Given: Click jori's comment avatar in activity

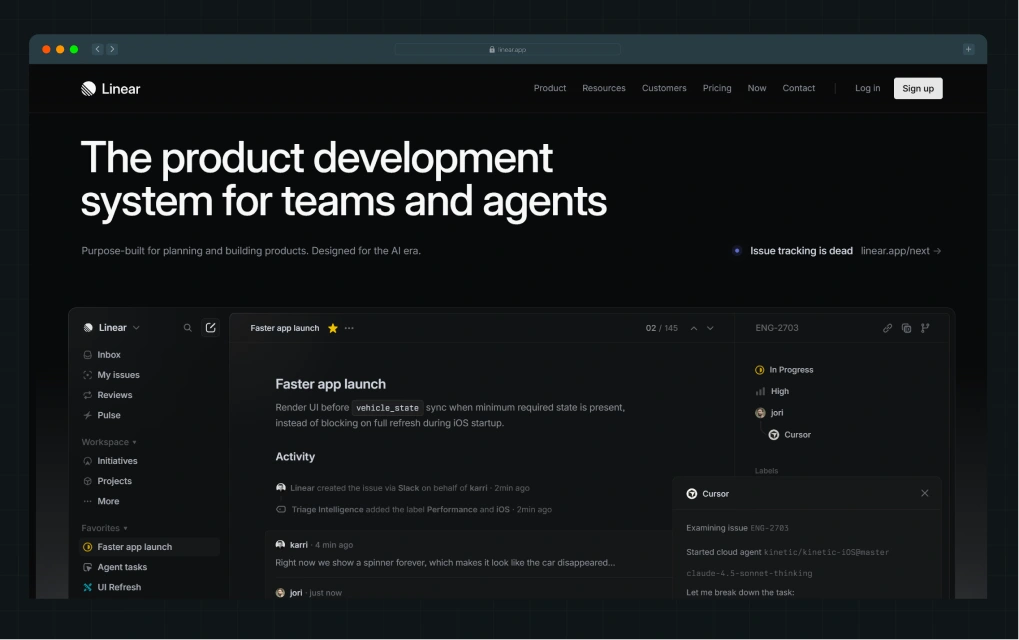Looking at the screenshot, I should click(x=280, y=593).
